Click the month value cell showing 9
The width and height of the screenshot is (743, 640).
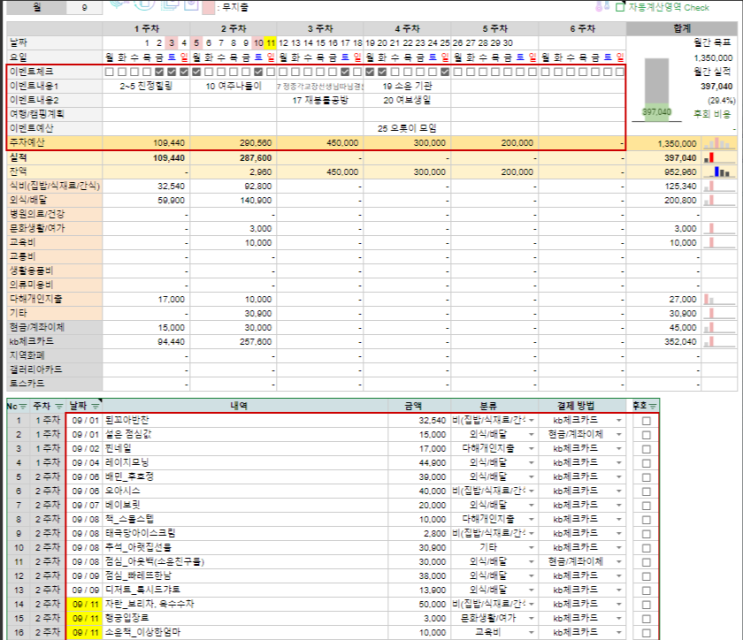pyautogui.click(x=84, y=8)
